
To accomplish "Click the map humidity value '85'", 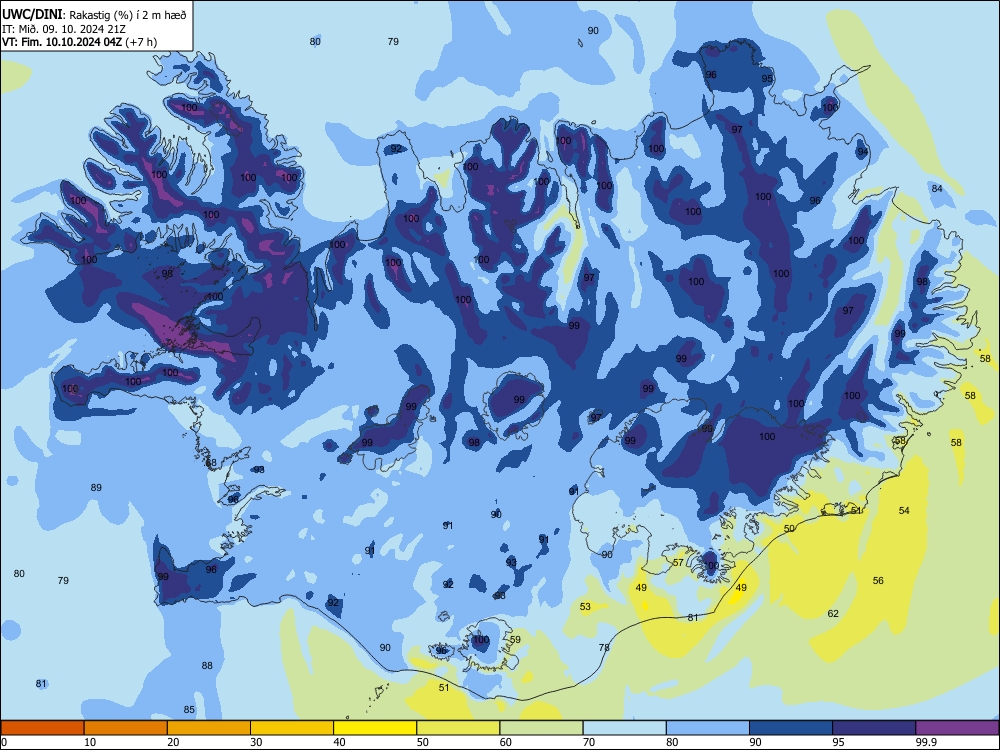I will coord(189,710).
